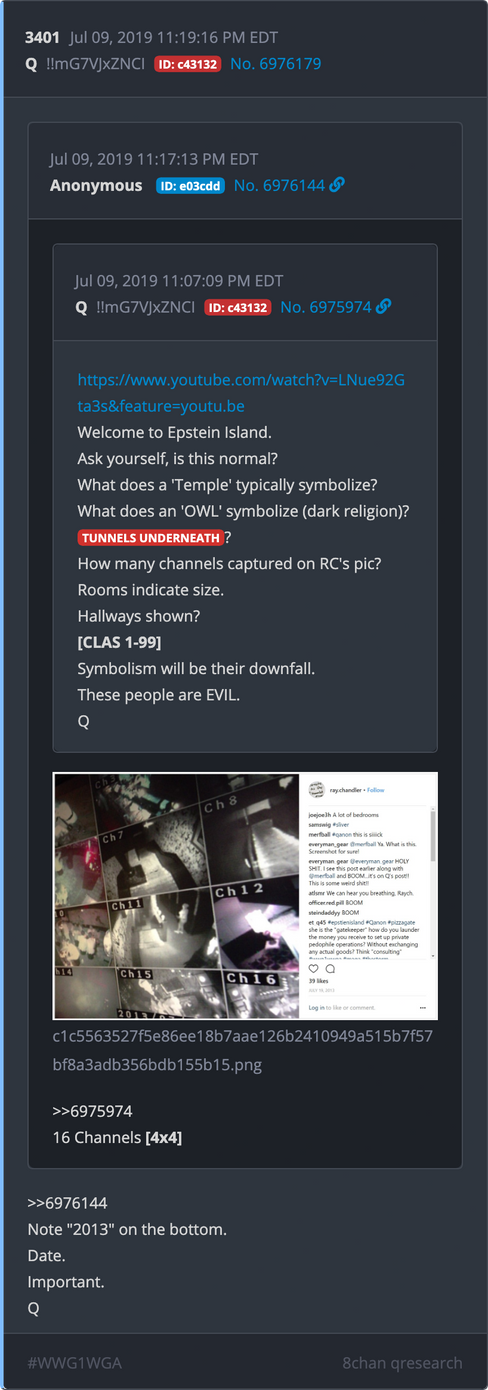488x1390 pixels.
Task: Click the #WWG1WGA hashtag footer
Action: click(75, 1362)
